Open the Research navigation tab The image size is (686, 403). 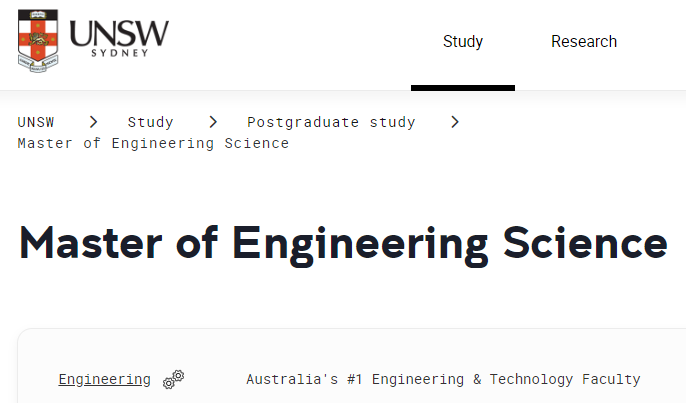584,42
